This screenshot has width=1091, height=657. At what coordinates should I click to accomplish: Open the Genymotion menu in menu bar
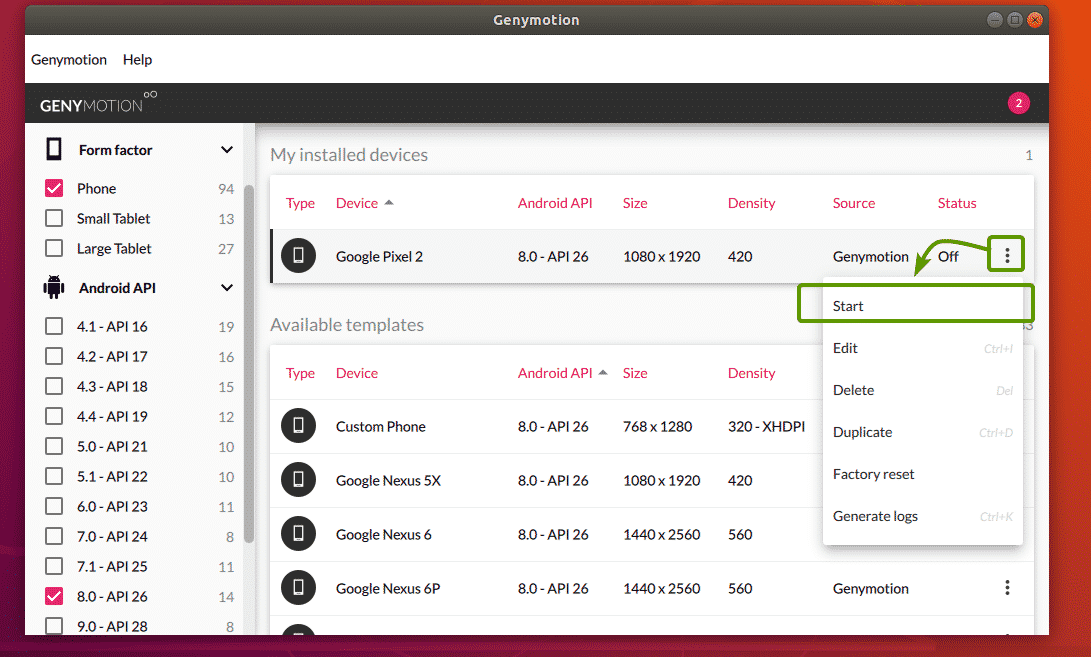coord(69,60)
